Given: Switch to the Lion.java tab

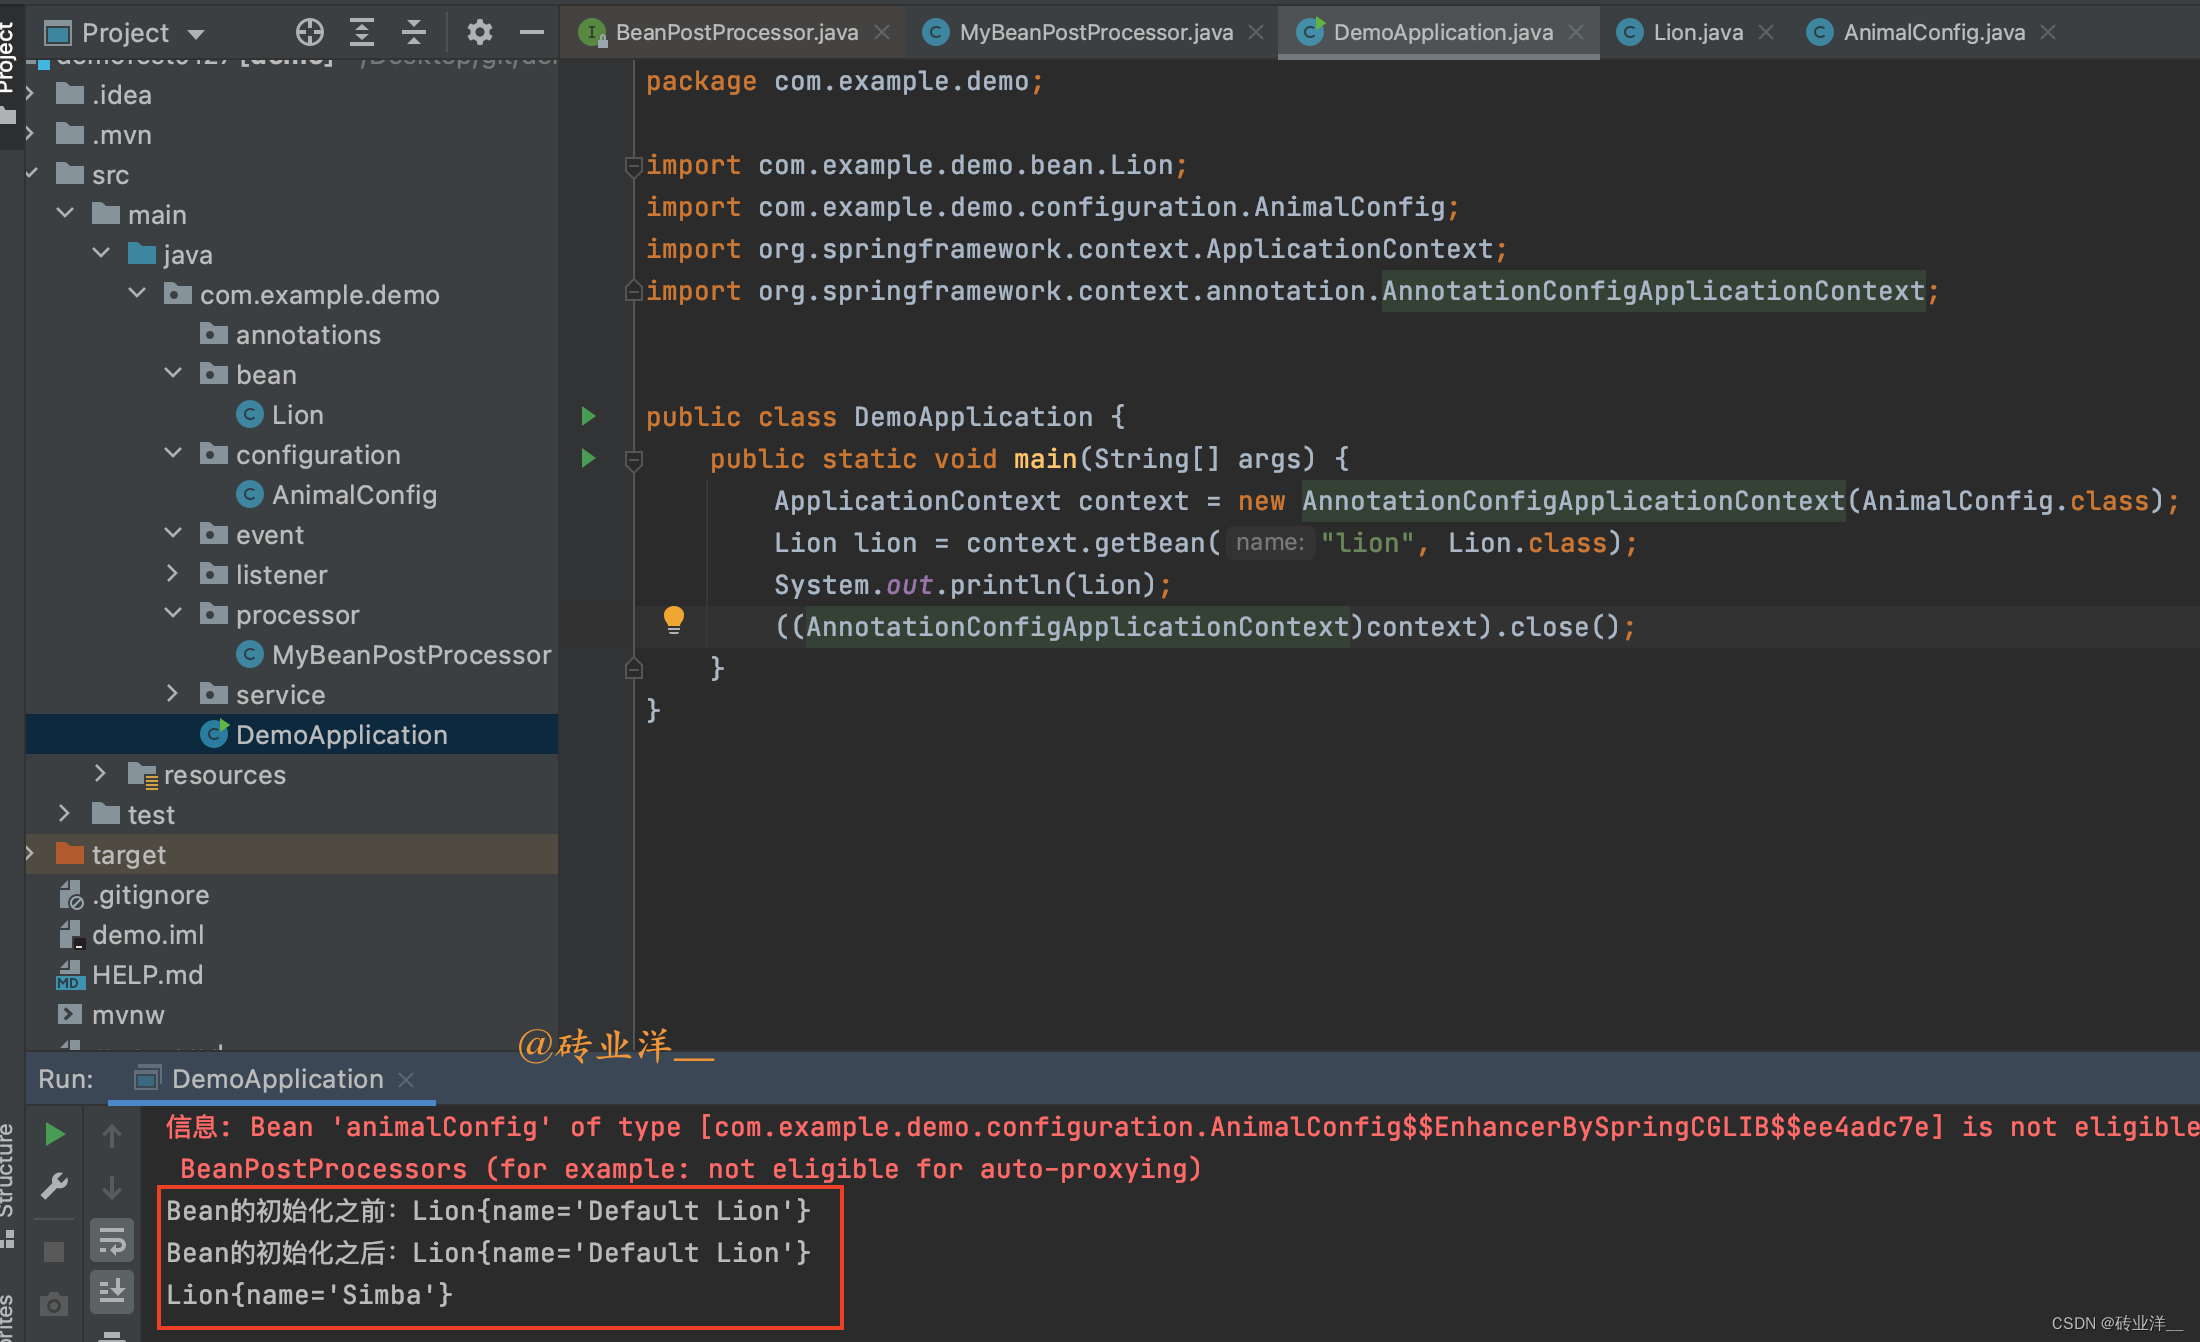Looking at the screenshot, I should click(x=1696, y=33).
